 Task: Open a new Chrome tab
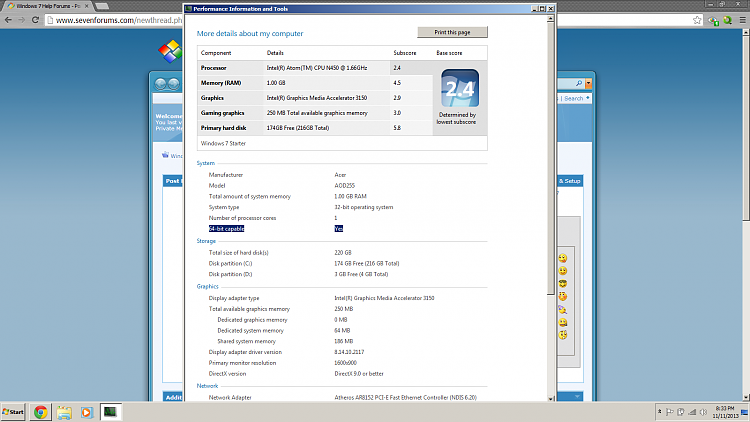coord(101,6)
